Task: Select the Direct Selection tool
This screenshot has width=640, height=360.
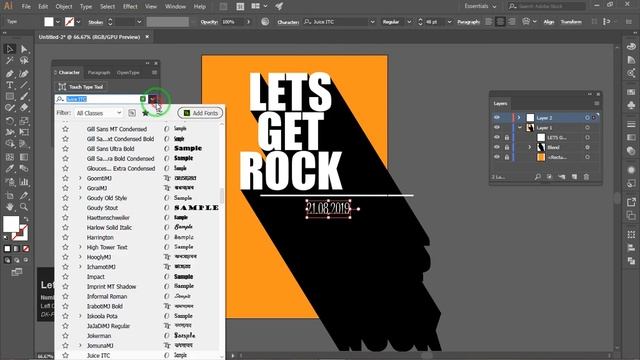Action: (24, 49)
